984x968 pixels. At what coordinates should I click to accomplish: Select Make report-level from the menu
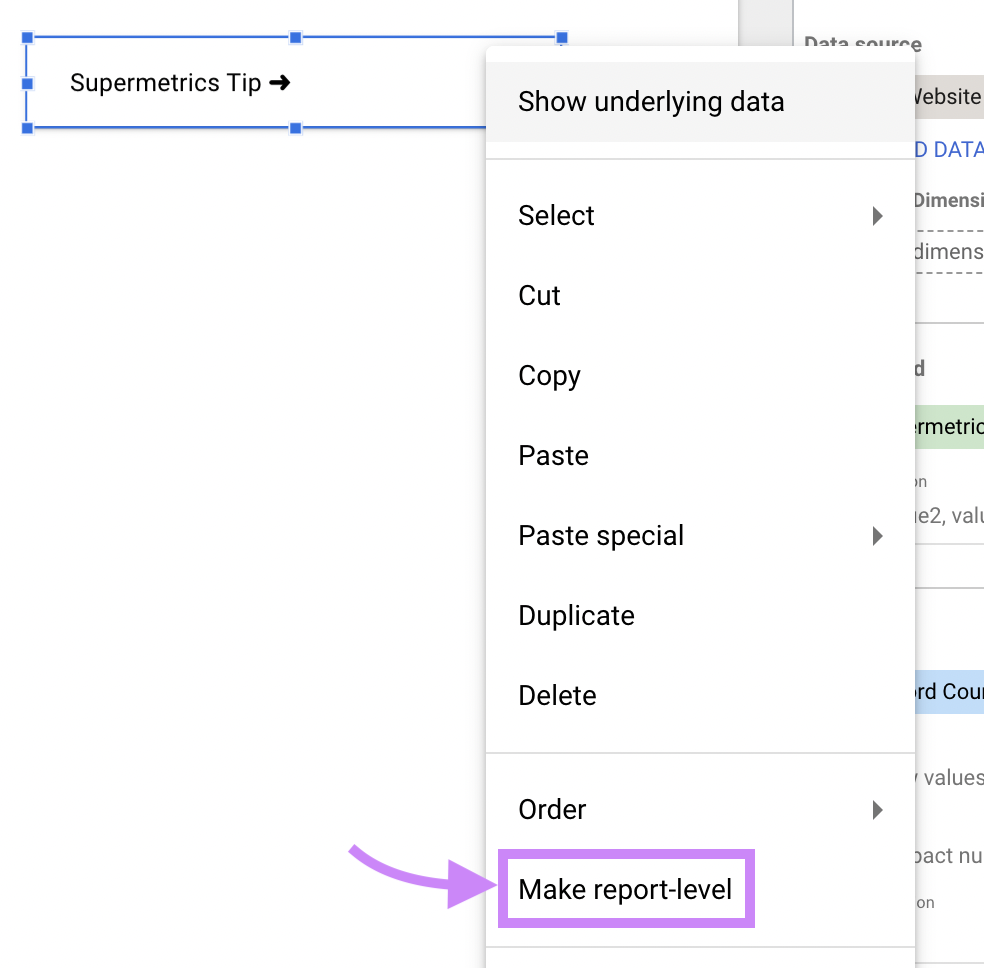pyautogui.click(x=625, y=888)
